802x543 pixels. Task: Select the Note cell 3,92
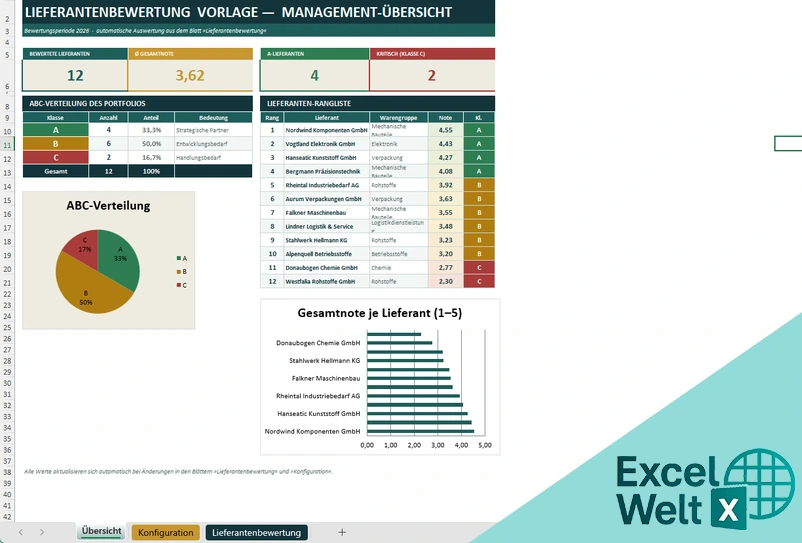(445, 185)
